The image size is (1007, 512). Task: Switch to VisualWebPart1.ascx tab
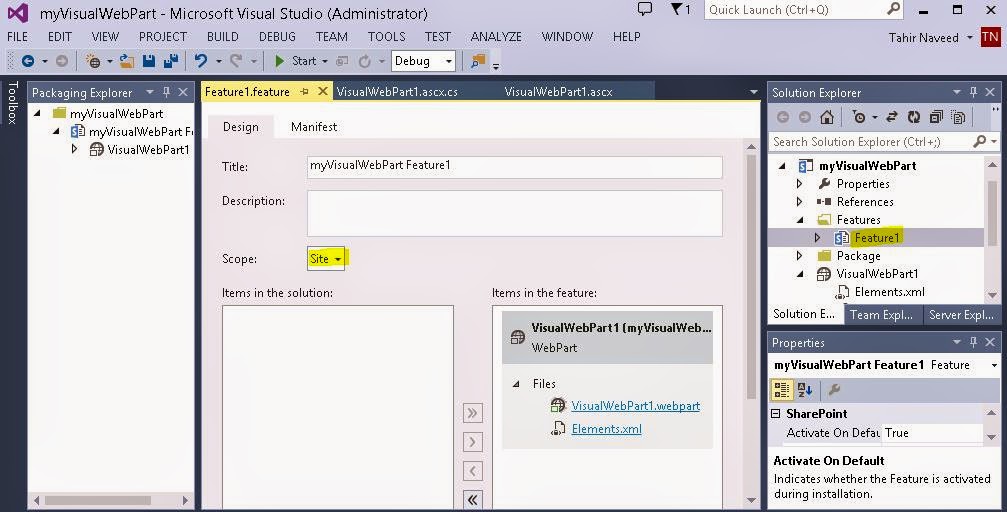pos(558,92)
